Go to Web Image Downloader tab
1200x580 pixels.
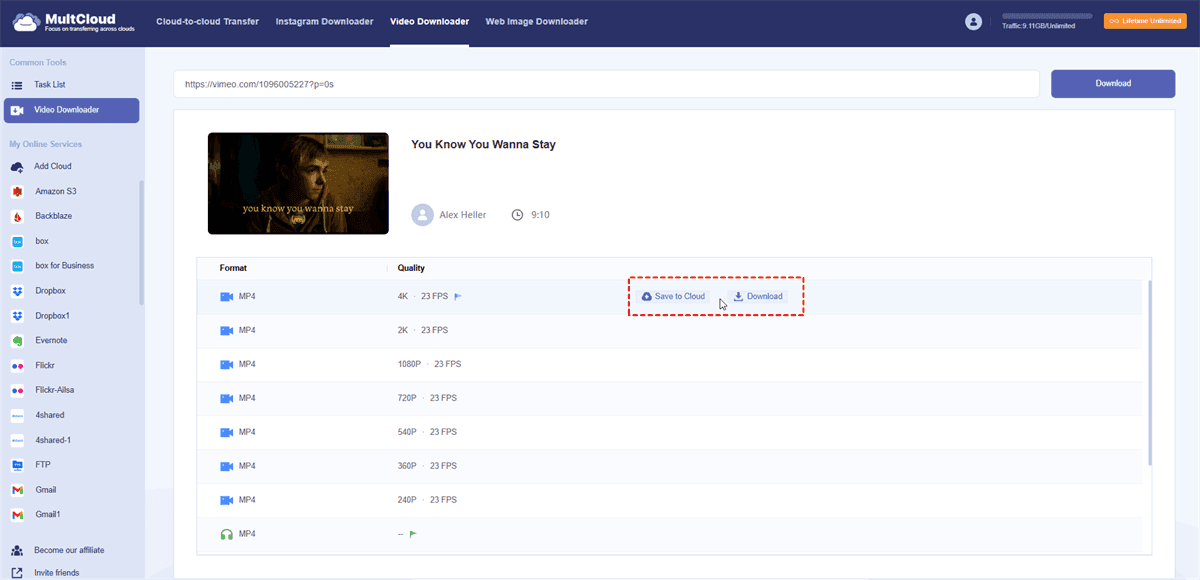(x=536, y=21)
